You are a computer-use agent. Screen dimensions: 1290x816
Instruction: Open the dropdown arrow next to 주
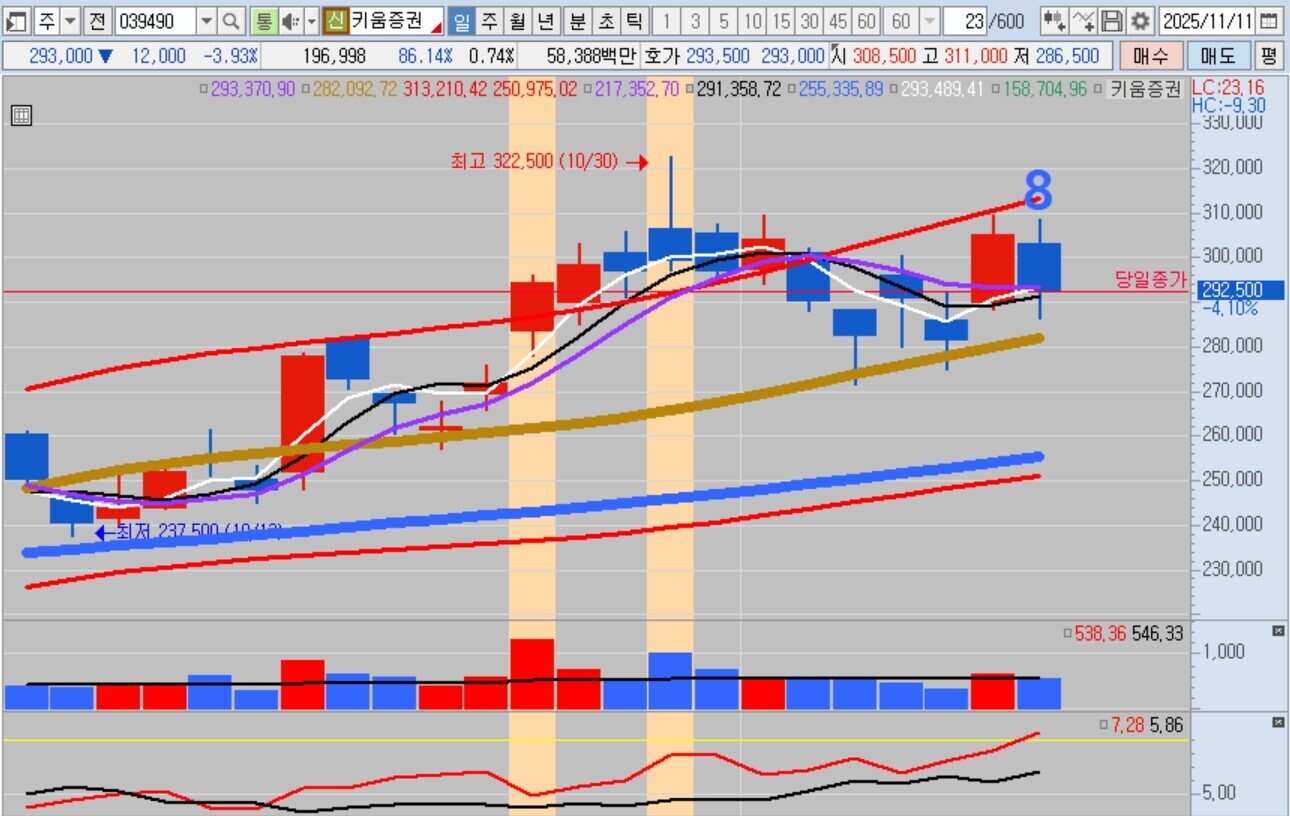[71, 20]
